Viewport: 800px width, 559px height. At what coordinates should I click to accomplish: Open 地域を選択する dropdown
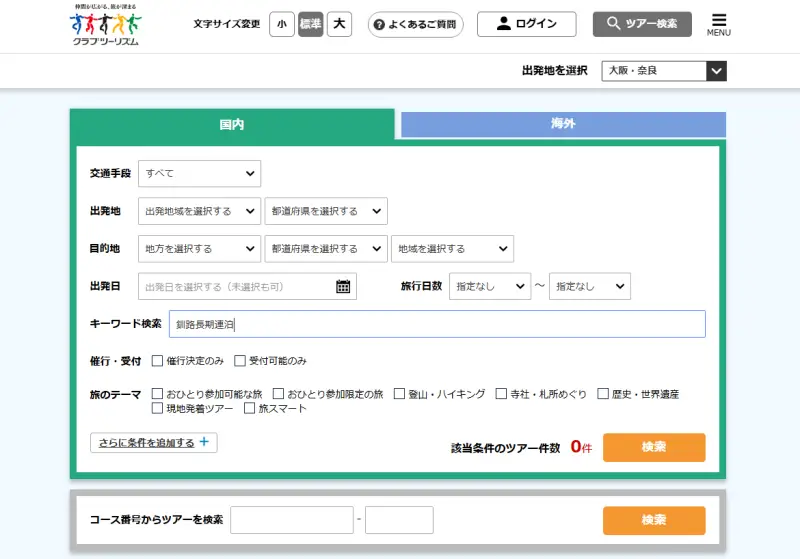pos(453,249)
